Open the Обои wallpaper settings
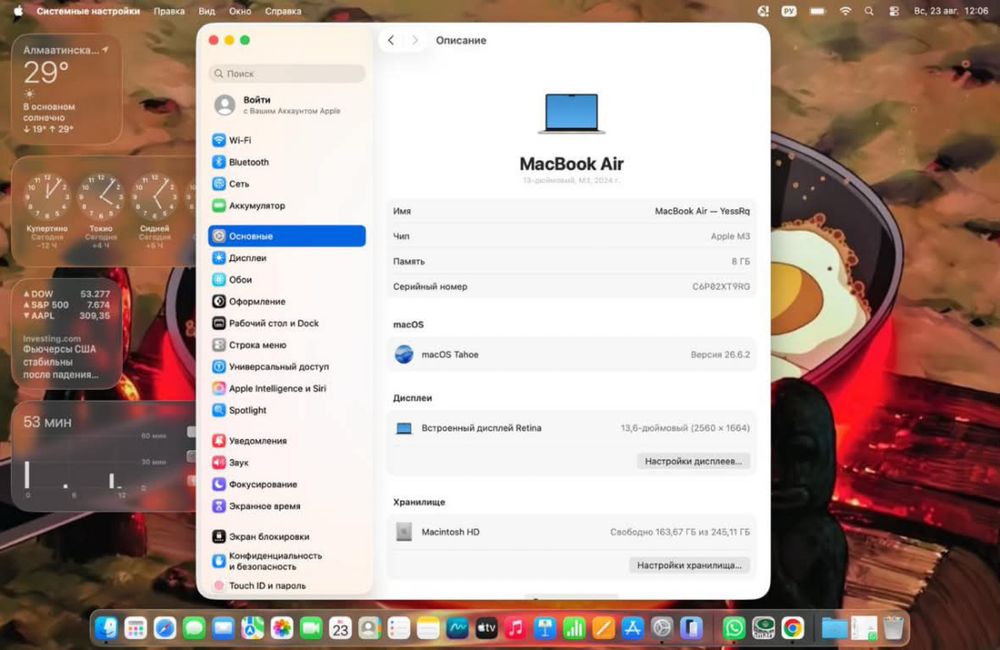Image resolution: width=1000 pixels, height=650 pixels. tap(286, 279)
